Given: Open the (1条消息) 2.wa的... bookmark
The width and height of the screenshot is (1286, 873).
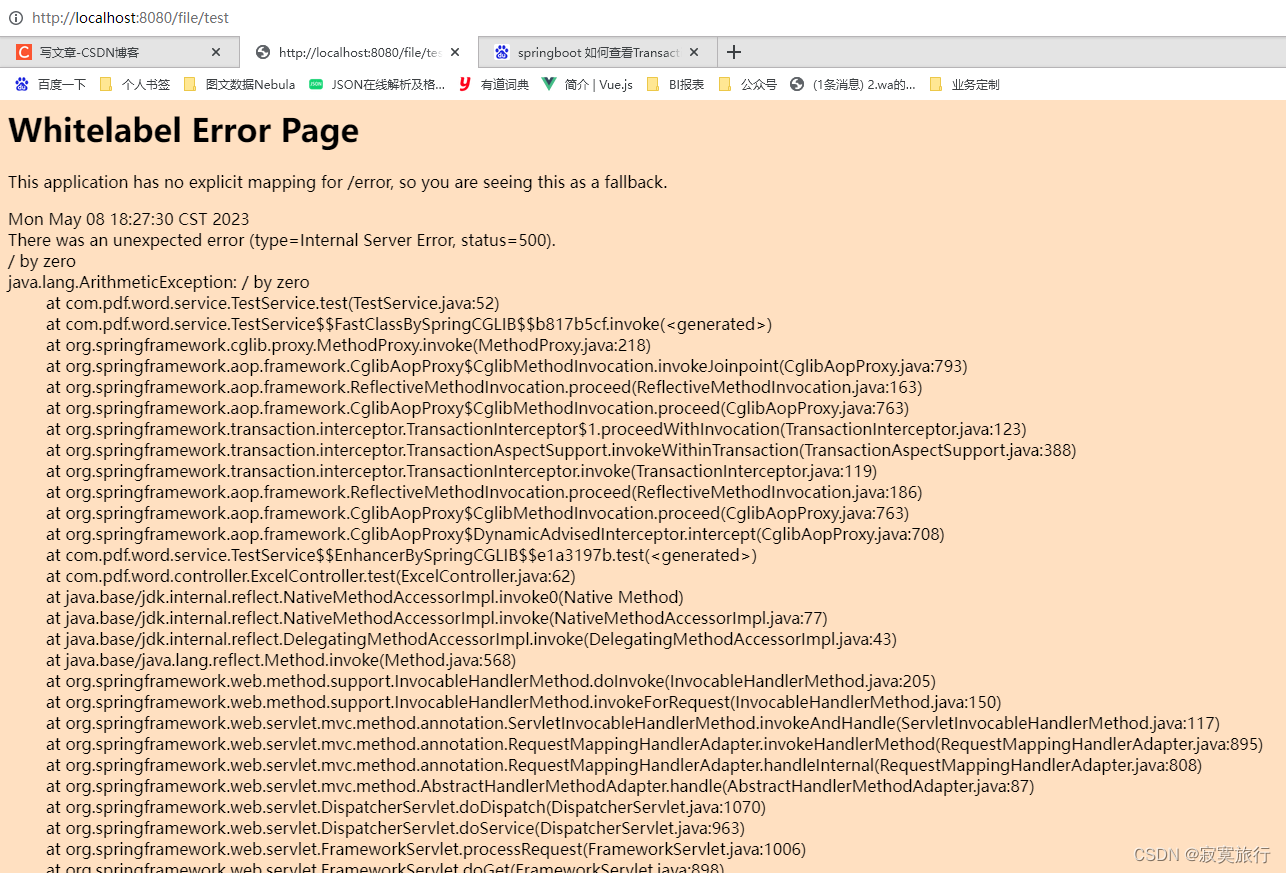Looking at the screenshot, I should pyautogui.click(x=853, y=85).
